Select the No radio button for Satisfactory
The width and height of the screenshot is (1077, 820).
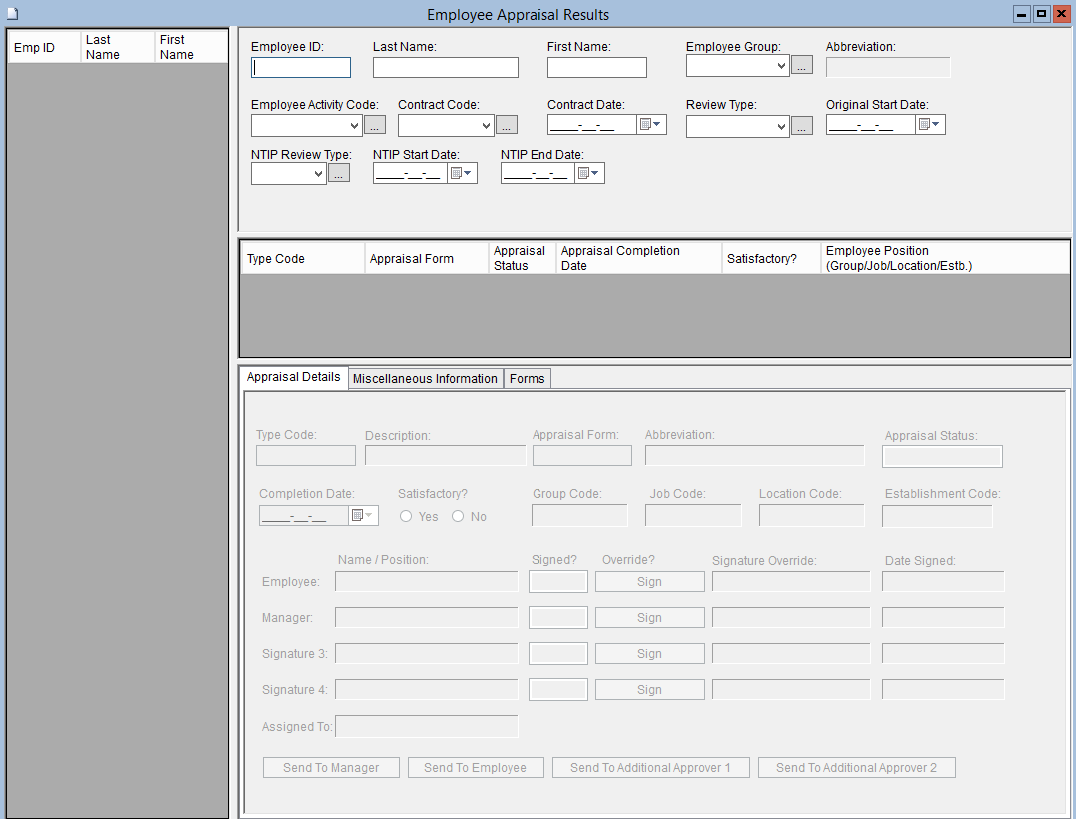458,517
